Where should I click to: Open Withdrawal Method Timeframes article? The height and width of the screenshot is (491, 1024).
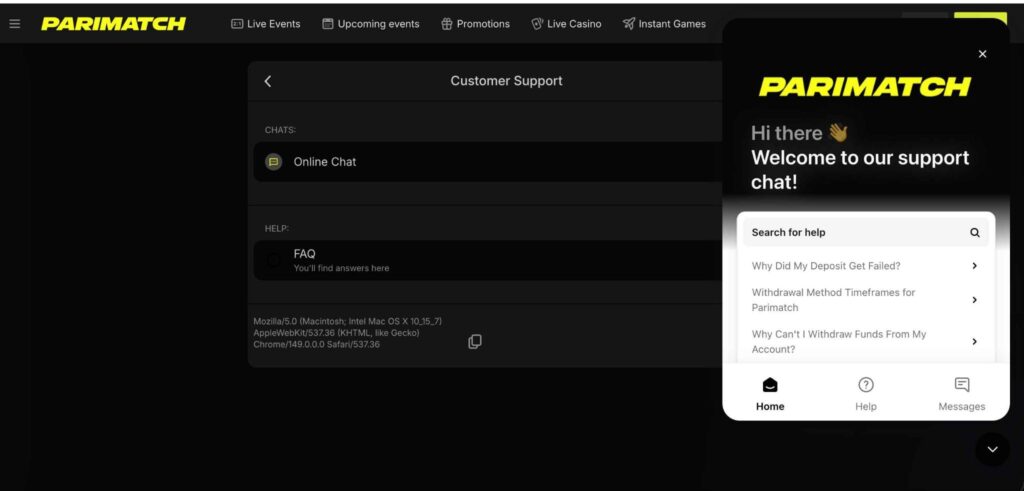coord(865,300)
